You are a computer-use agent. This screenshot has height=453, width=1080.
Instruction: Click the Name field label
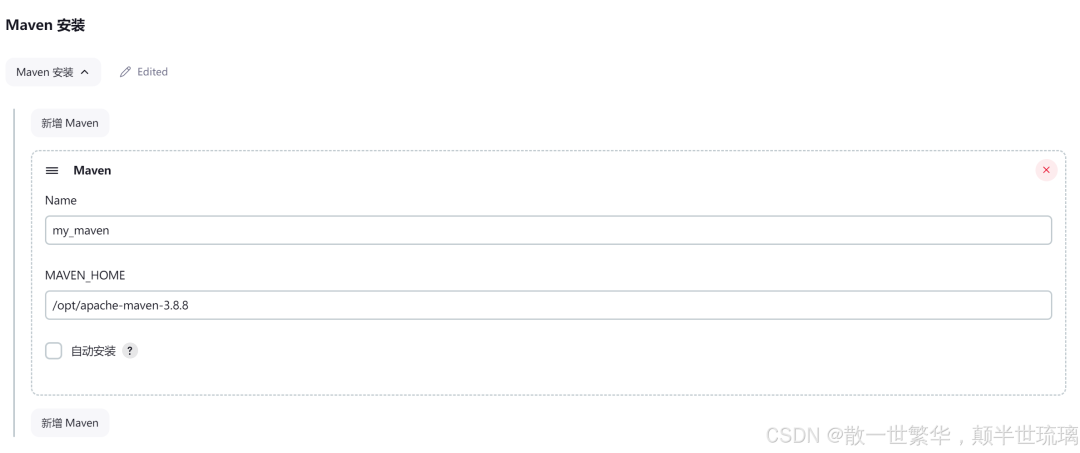(61, 200)
